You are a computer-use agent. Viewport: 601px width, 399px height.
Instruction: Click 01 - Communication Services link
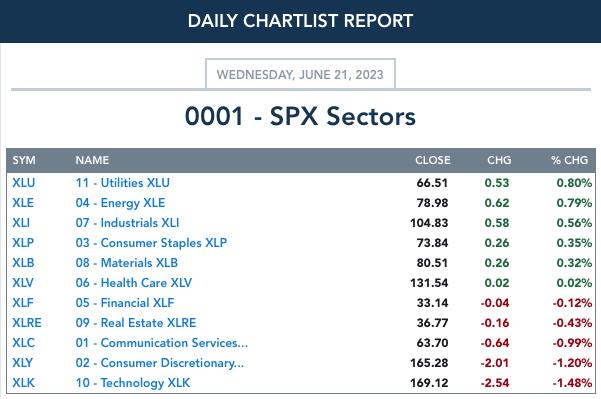[x=162, y=342]
